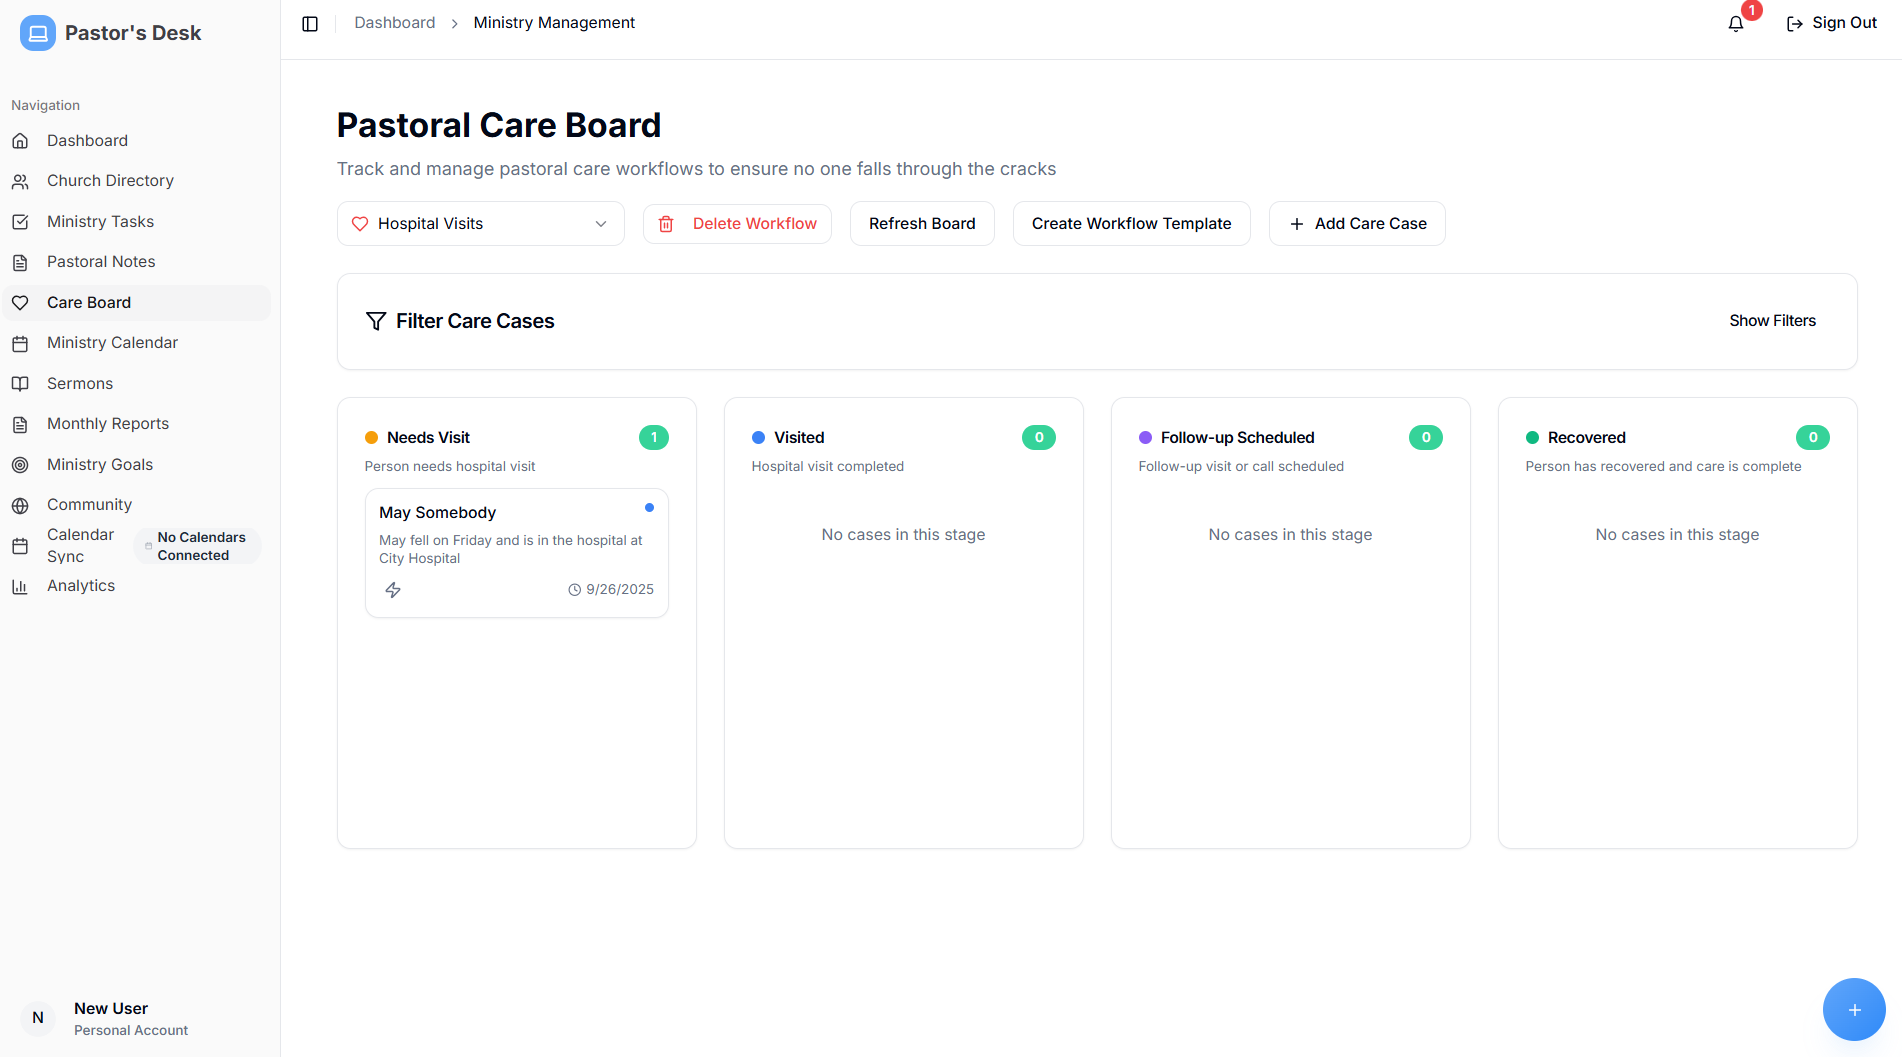Open Ministry Goals target icon
Viewport: 1902px width, 1057px height.
point(20,465)
